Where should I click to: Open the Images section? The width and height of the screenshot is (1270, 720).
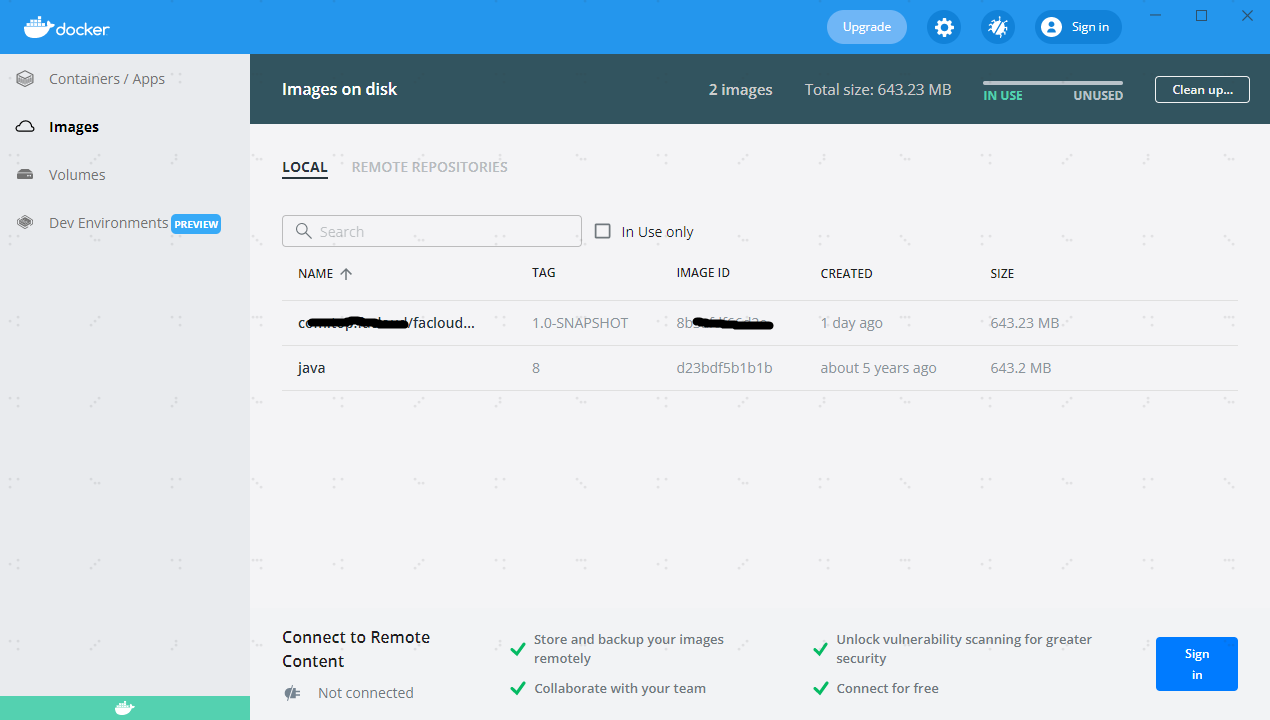(125, 127)
